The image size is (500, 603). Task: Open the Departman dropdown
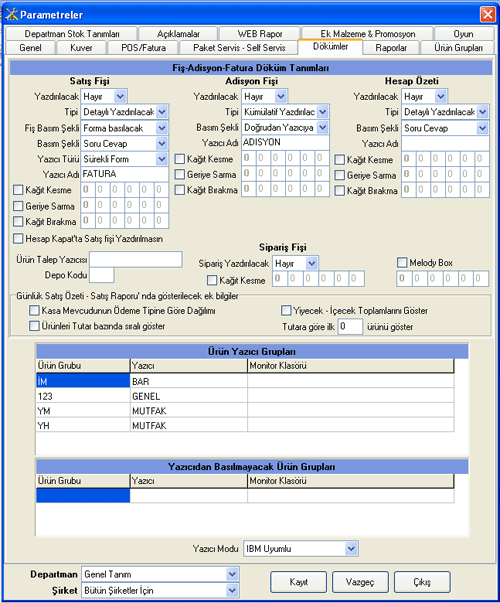[232, 574]
